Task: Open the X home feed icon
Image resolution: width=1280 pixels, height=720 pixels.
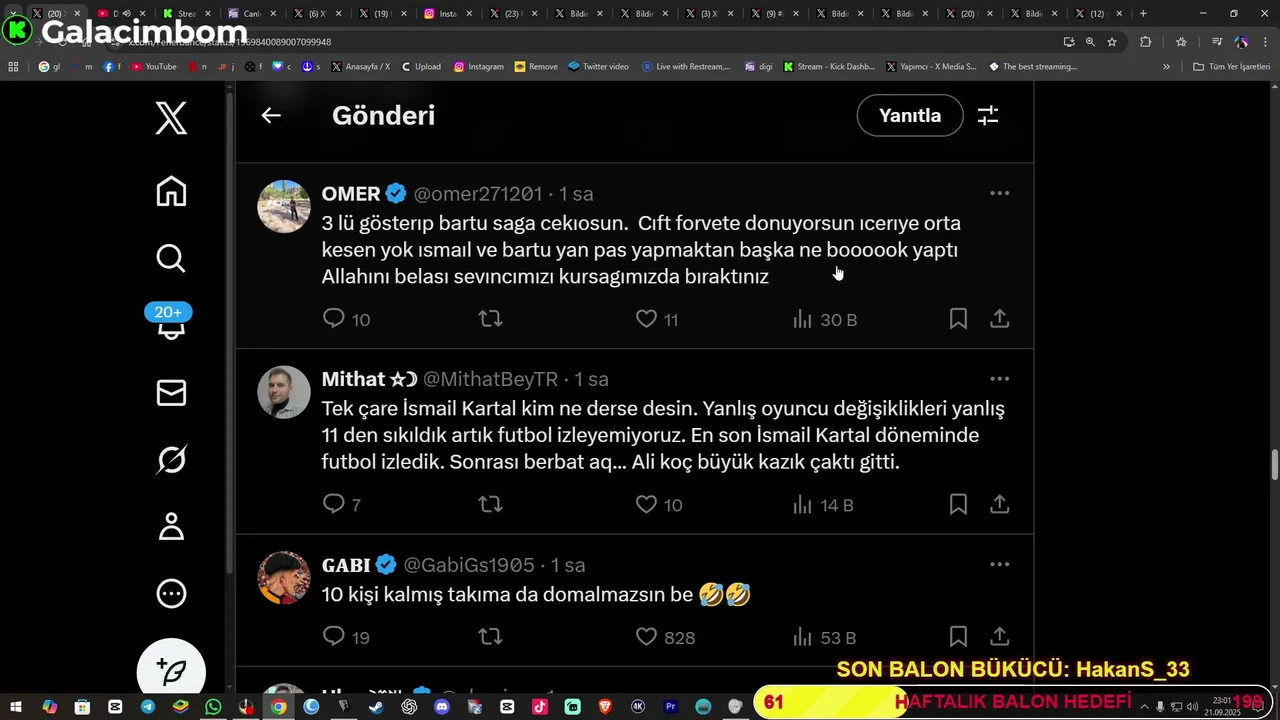Action: pos(171,191)
